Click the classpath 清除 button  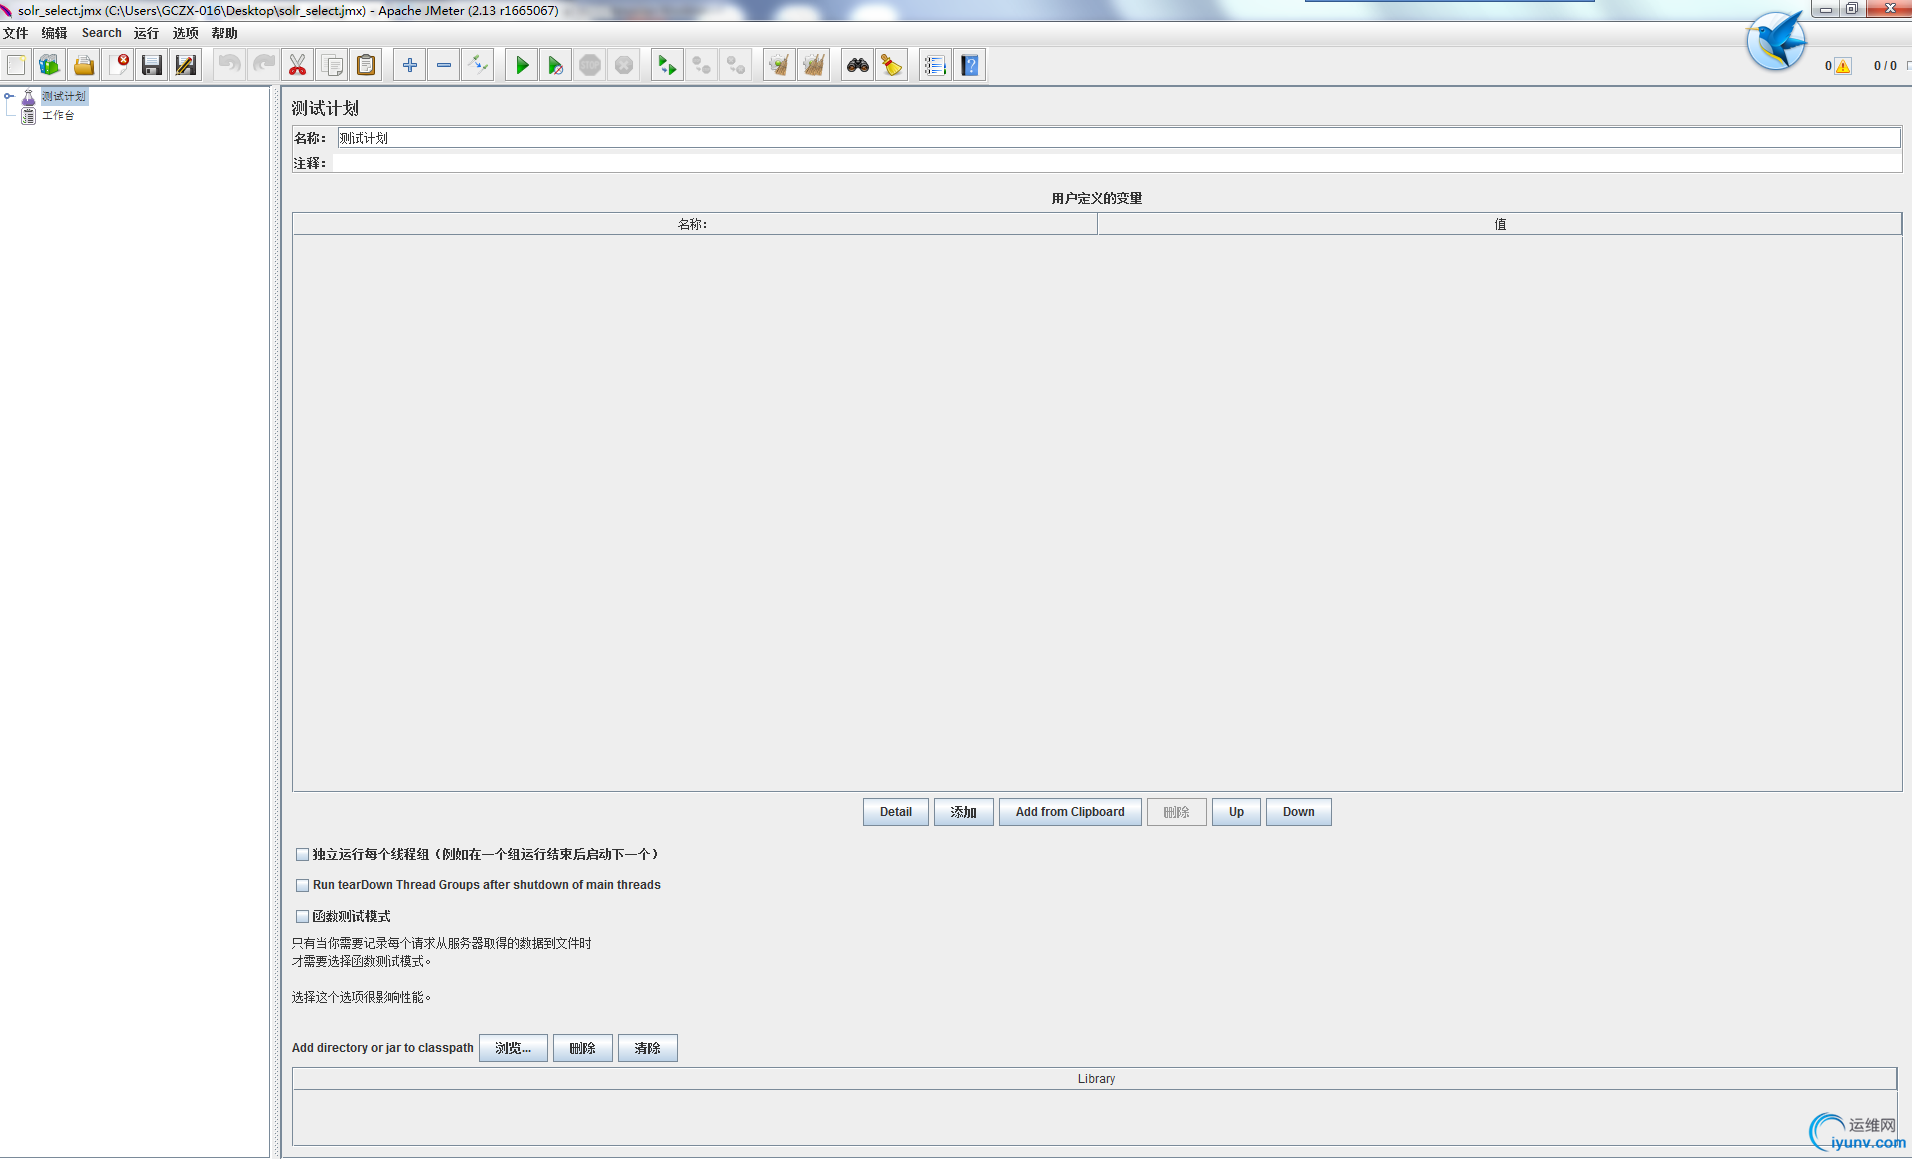[648, 1048]
